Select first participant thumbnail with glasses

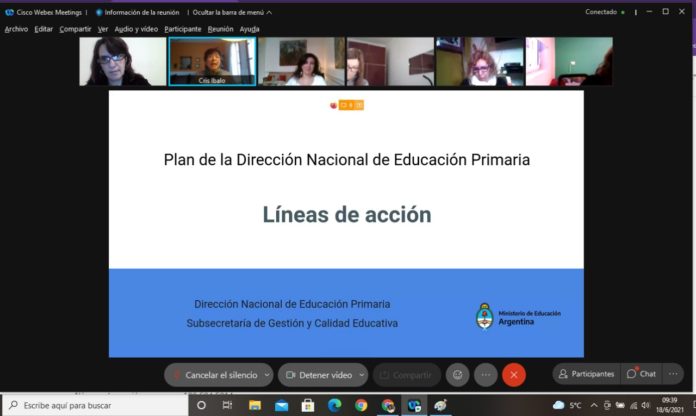pyautogui.click(x=123, y=61)
